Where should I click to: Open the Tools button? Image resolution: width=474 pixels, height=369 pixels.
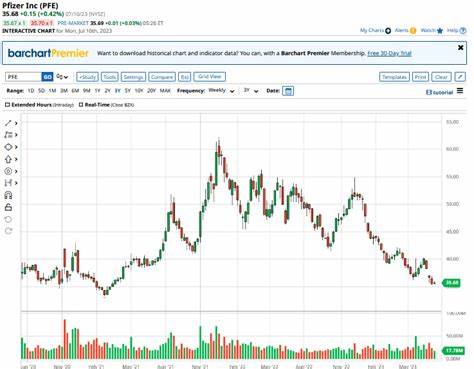(x=109, y=77)
